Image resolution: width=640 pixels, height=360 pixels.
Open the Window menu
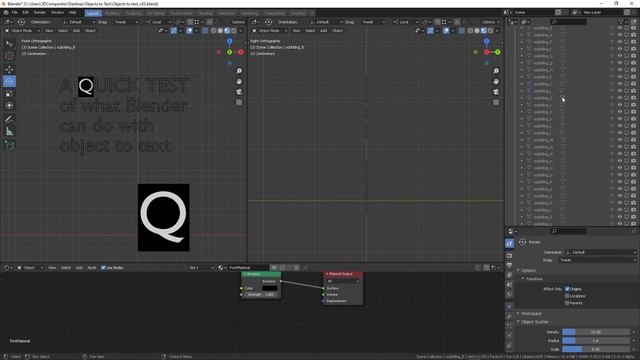click(x=57, y=13)
